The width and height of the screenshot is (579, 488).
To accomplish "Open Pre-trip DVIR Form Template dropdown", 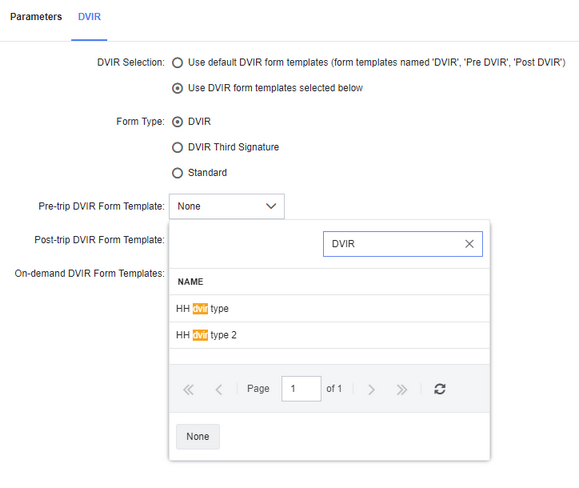I will pyautogui.click(x=227, y=206).
